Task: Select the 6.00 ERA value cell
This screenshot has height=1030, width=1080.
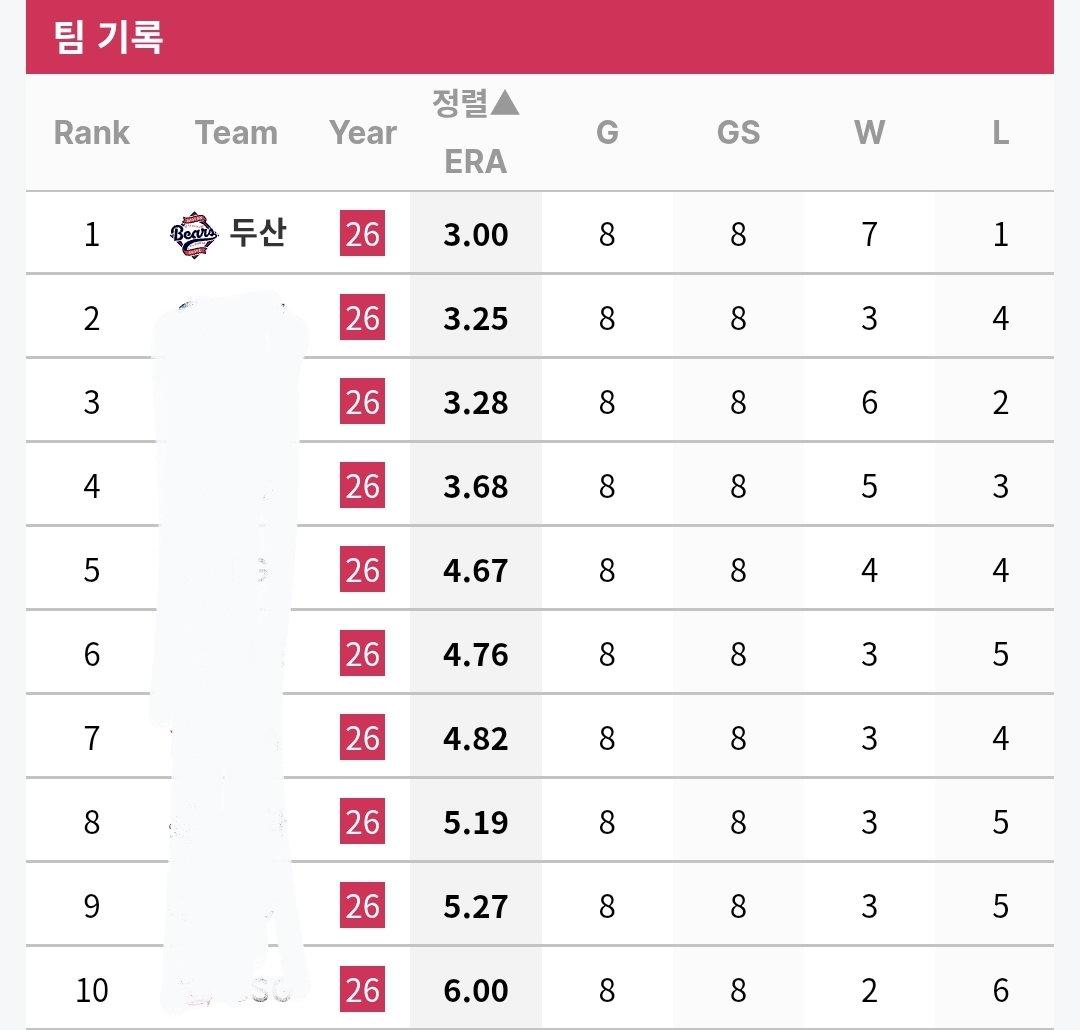Action: [475, 990]
